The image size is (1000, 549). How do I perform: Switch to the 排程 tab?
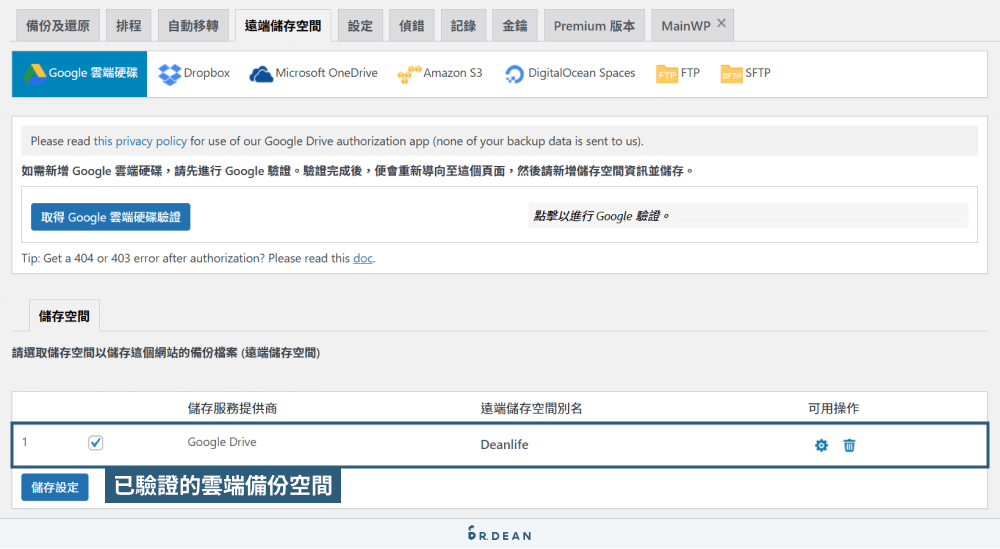tap(128, 26)
